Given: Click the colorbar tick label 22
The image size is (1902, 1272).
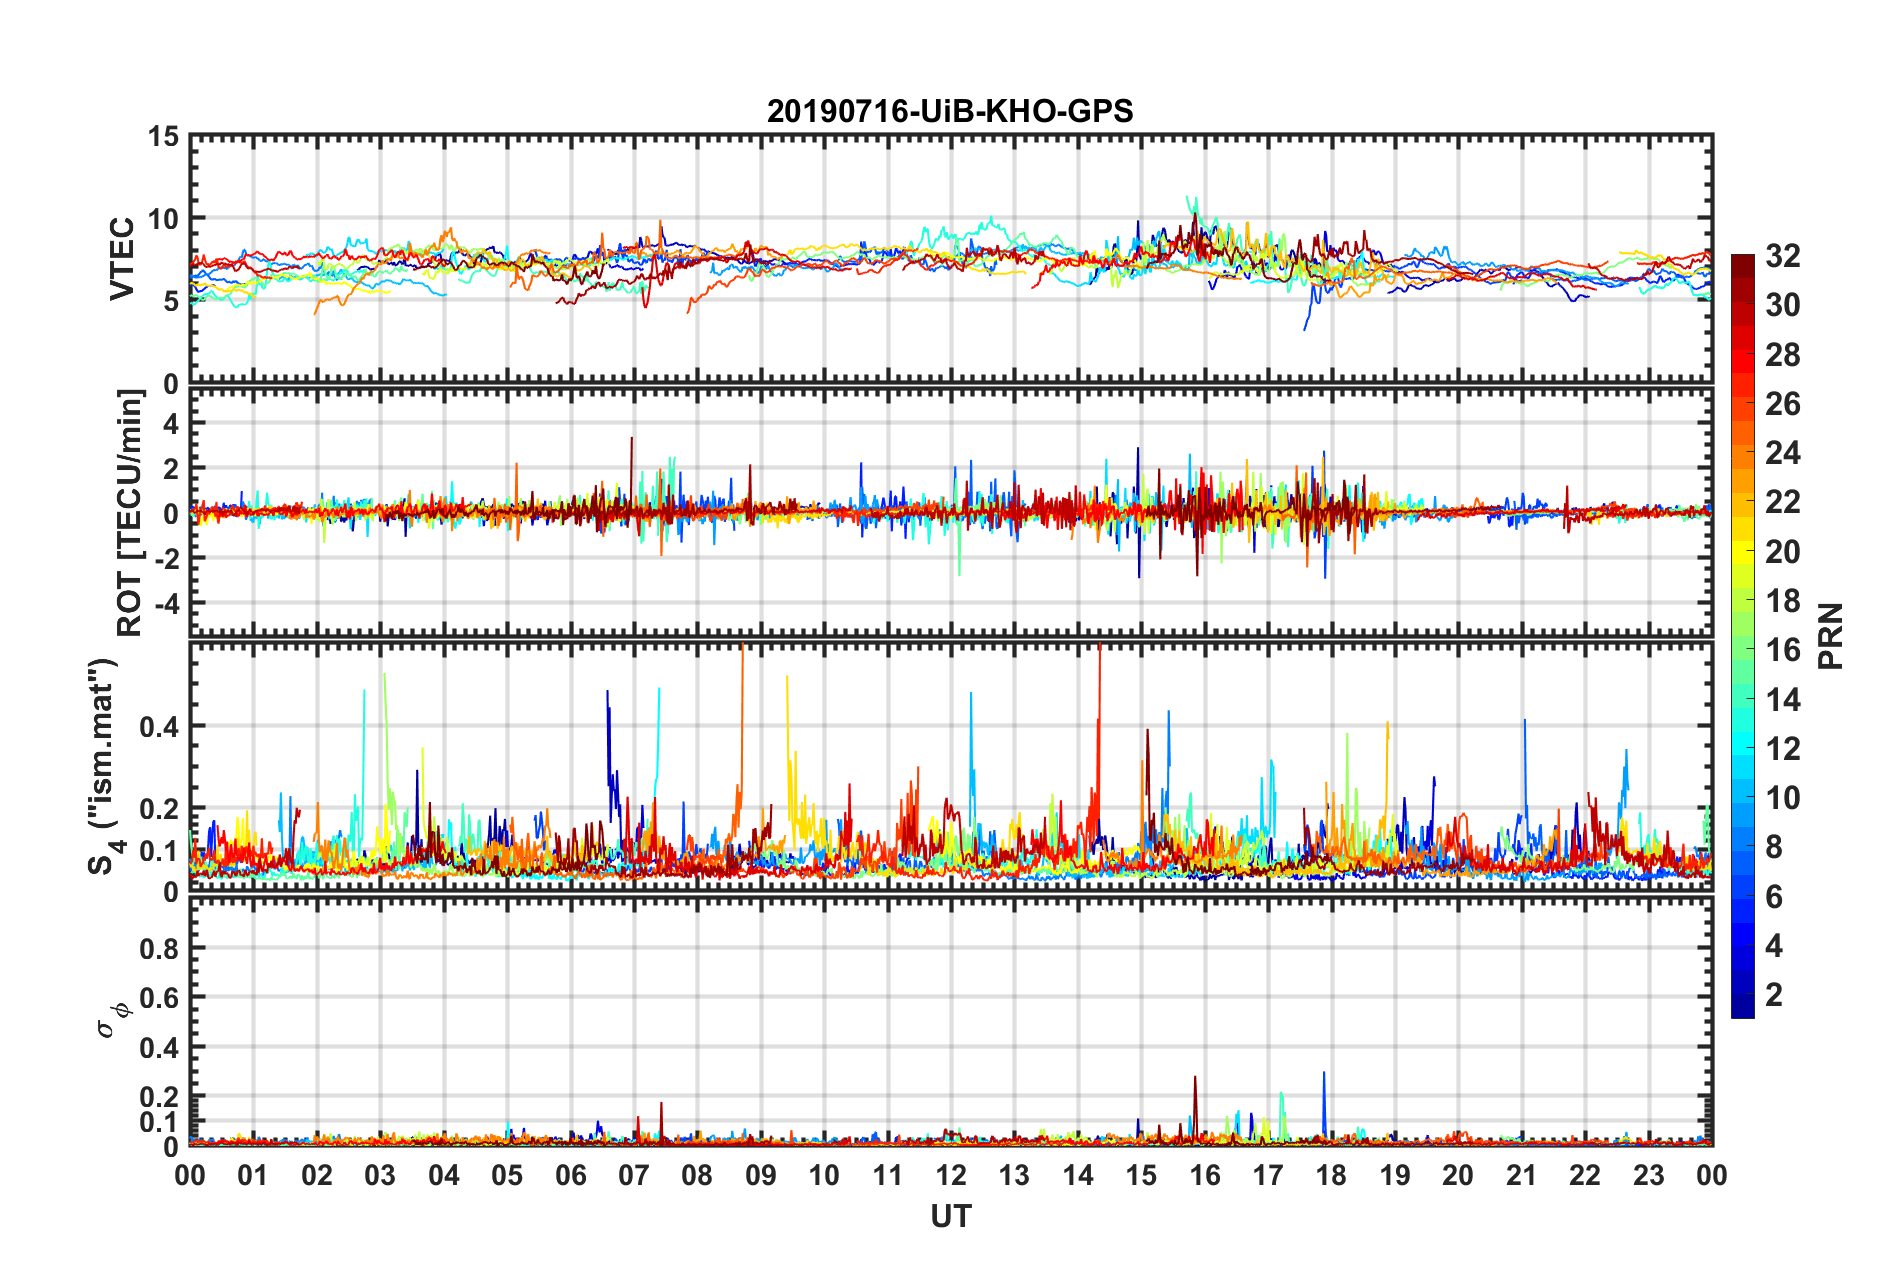Looking at the screenshot, I should point(1783,502).
